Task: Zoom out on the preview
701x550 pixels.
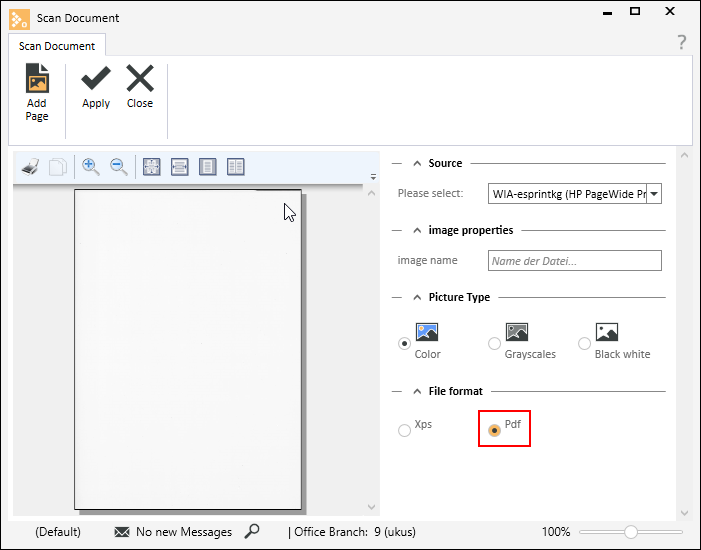Action: click(x=119, y=167)
